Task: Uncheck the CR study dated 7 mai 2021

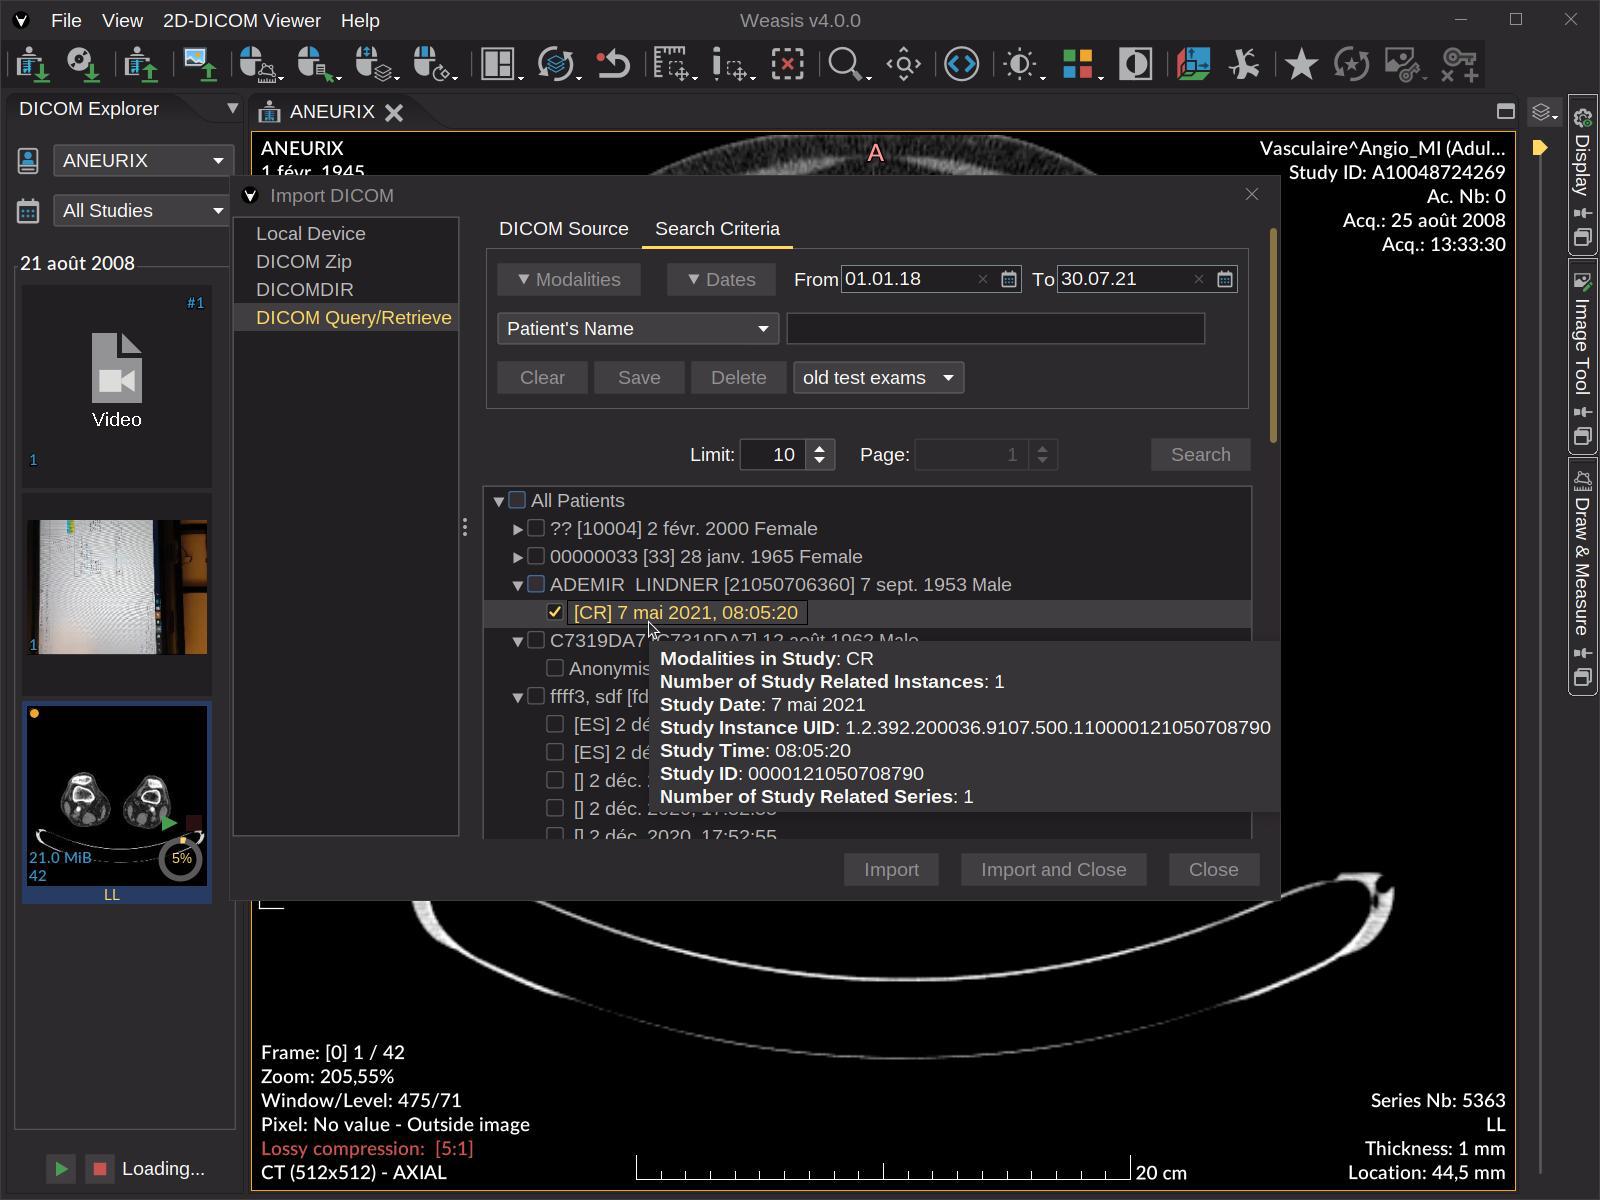Action: tap(556, 612)
